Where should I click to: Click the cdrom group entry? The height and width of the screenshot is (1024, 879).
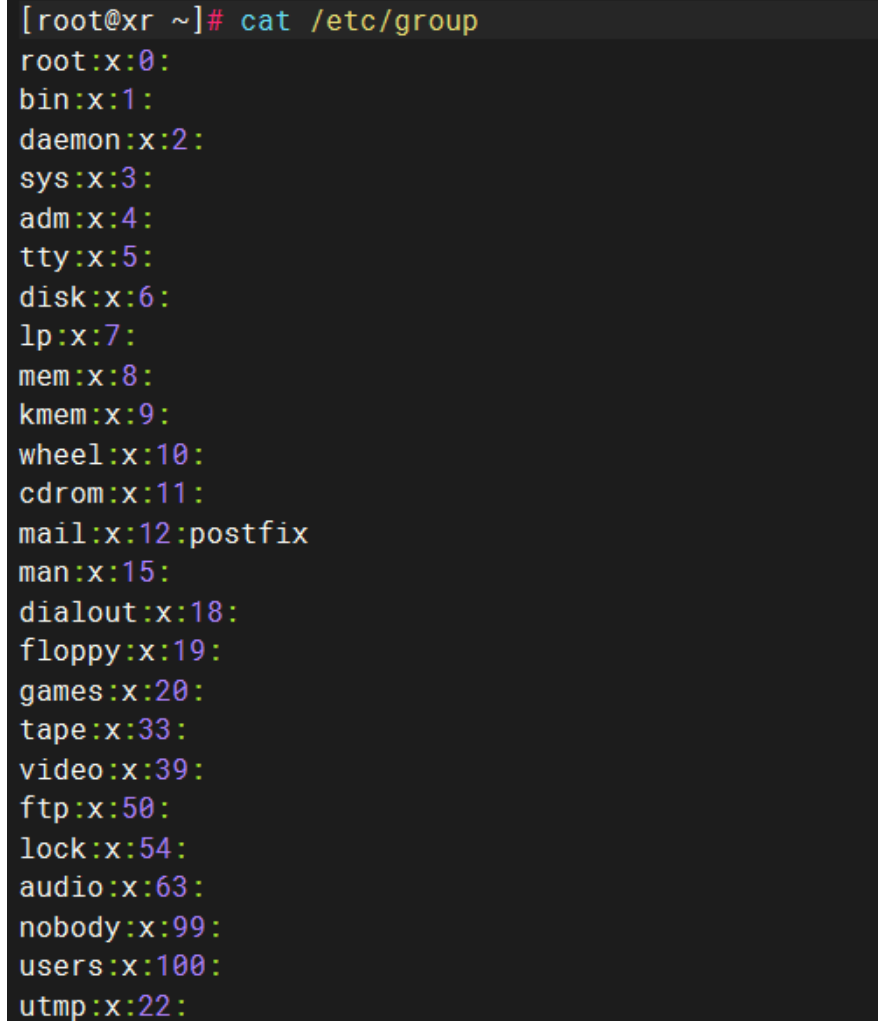click(x=112, y=495)
